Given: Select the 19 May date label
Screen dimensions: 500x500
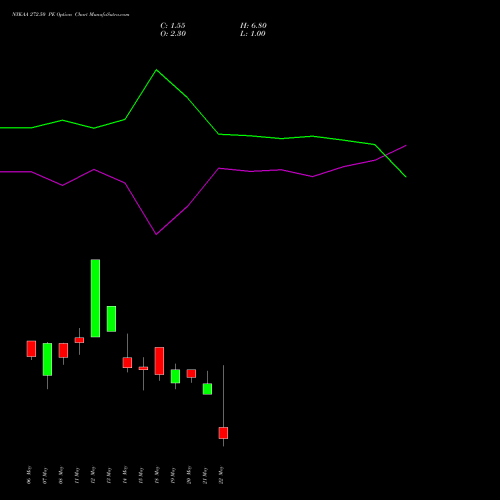Looking at the screenshot, I should click(x=173, y=475).
